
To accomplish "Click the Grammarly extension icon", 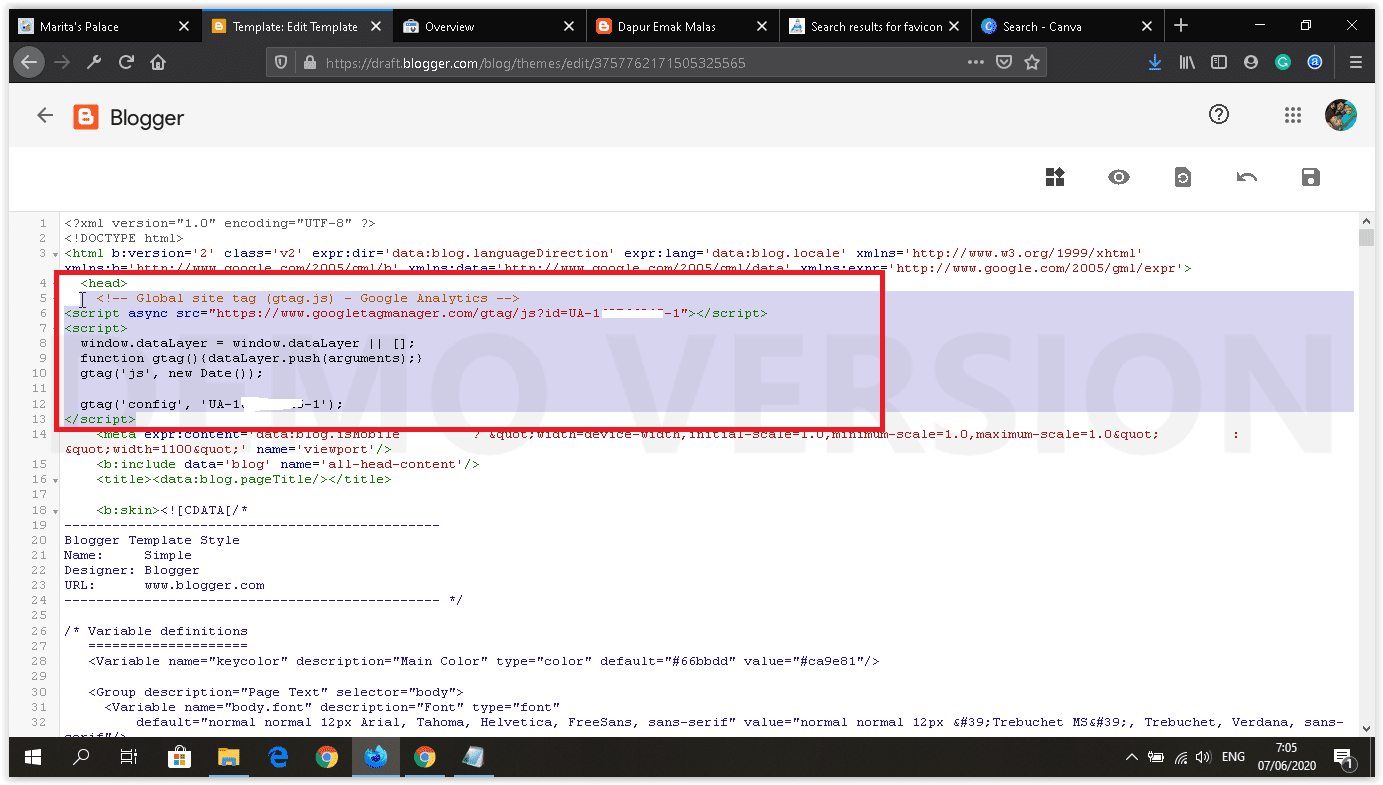I will pos(1283,62).
